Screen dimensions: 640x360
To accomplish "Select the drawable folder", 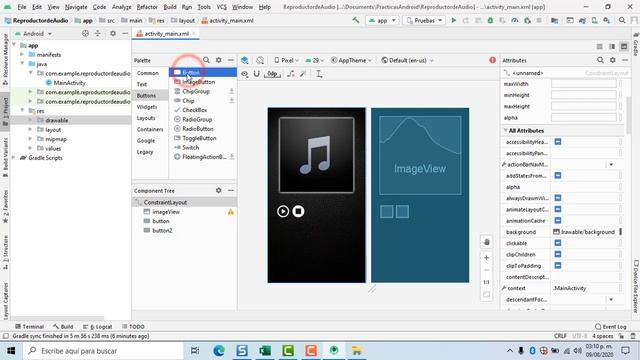I will (57, 120).
